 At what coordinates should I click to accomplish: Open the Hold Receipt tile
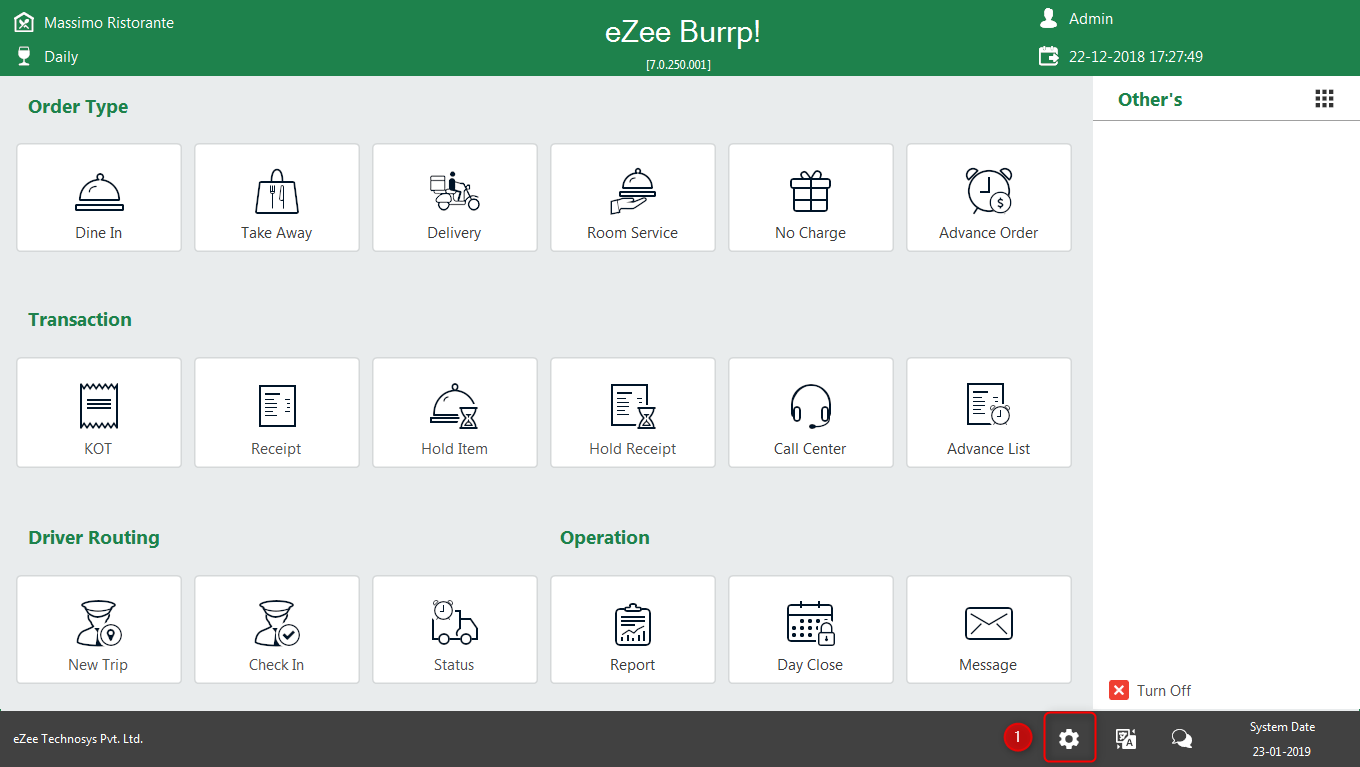pyautogui.click(x=633, y=412)
